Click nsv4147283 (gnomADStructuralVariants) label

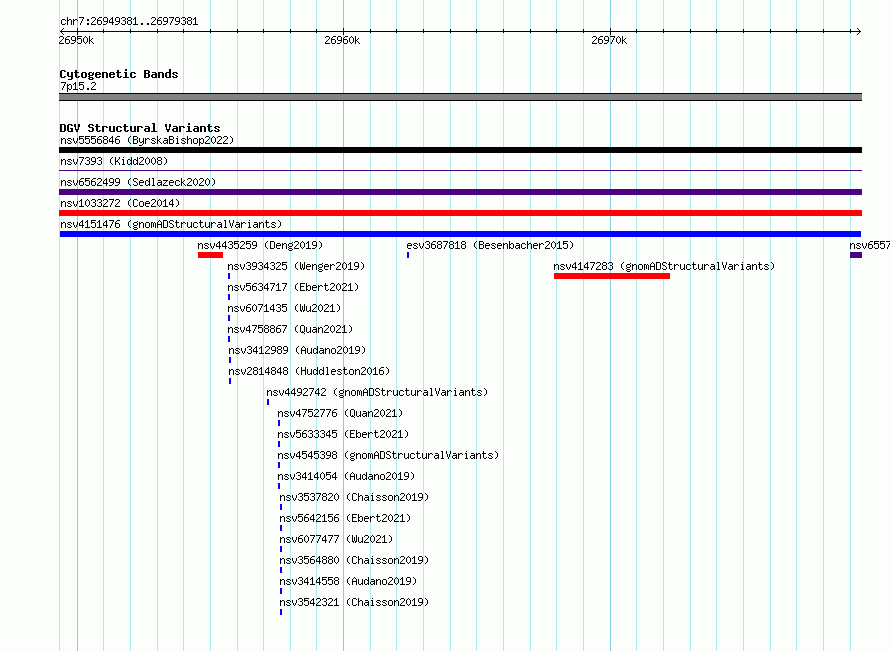tap(664, 266)
